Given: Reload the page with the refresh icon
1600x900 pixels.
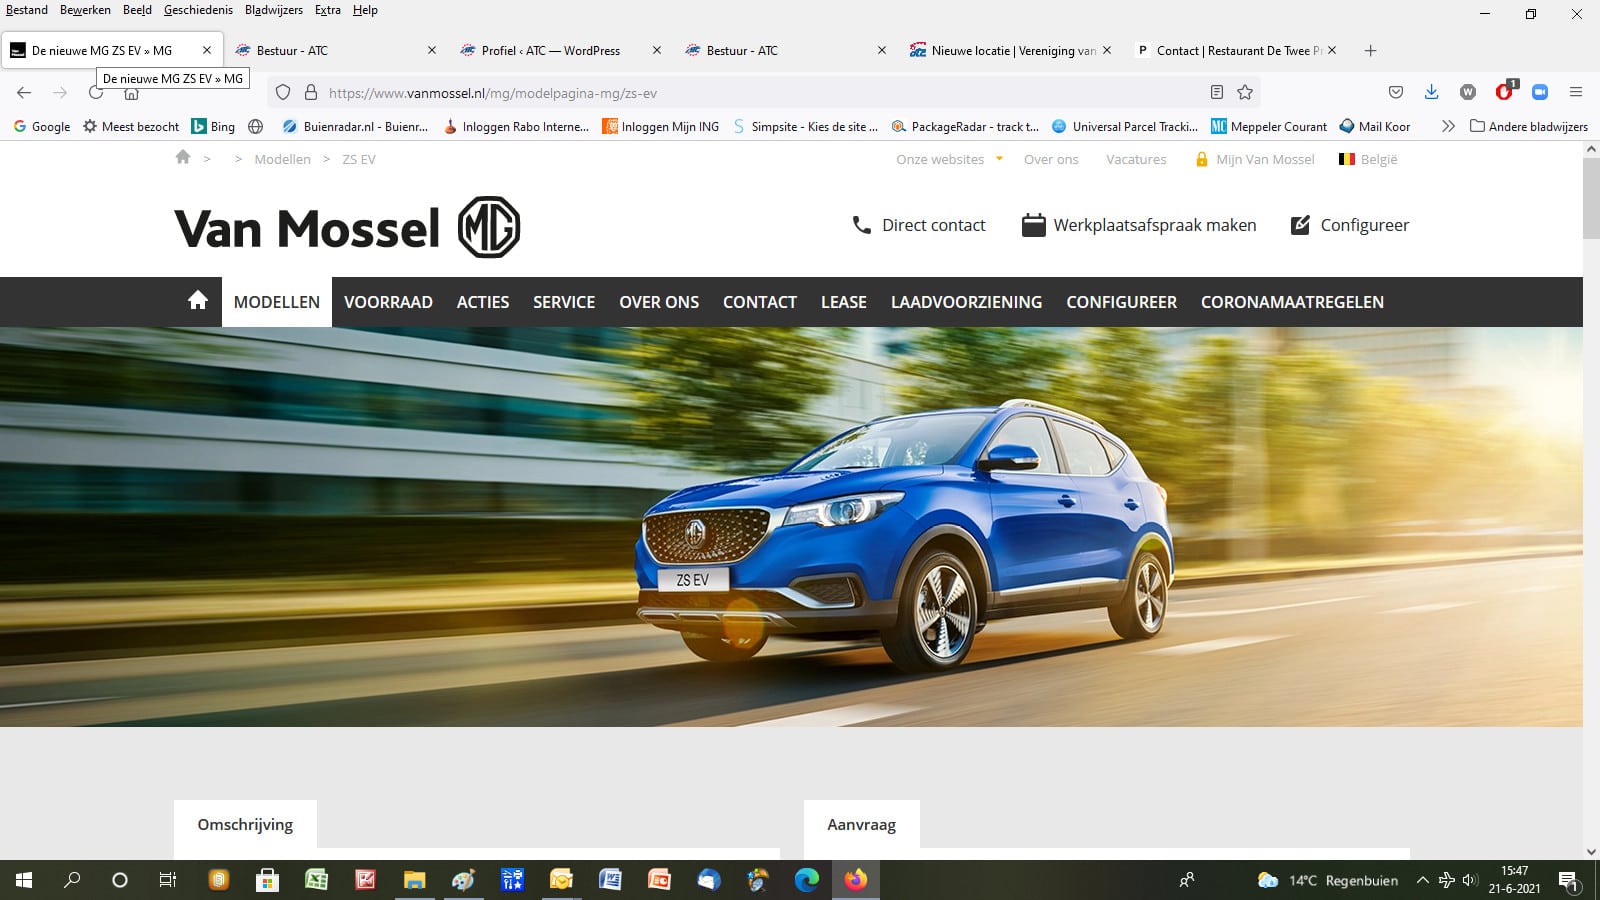Looking at the screenshot, I should point(96,92).
